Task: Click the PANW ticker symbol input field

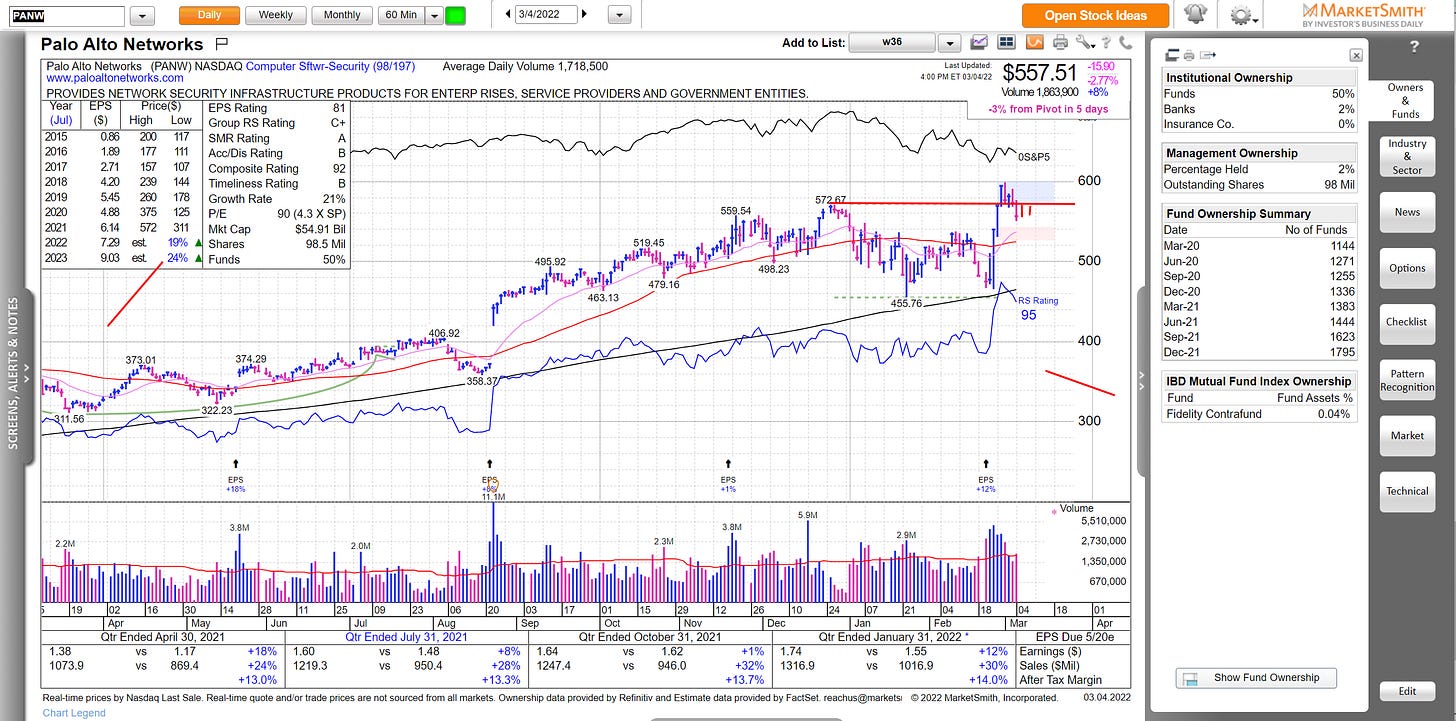Action: (x=66, y=16)
